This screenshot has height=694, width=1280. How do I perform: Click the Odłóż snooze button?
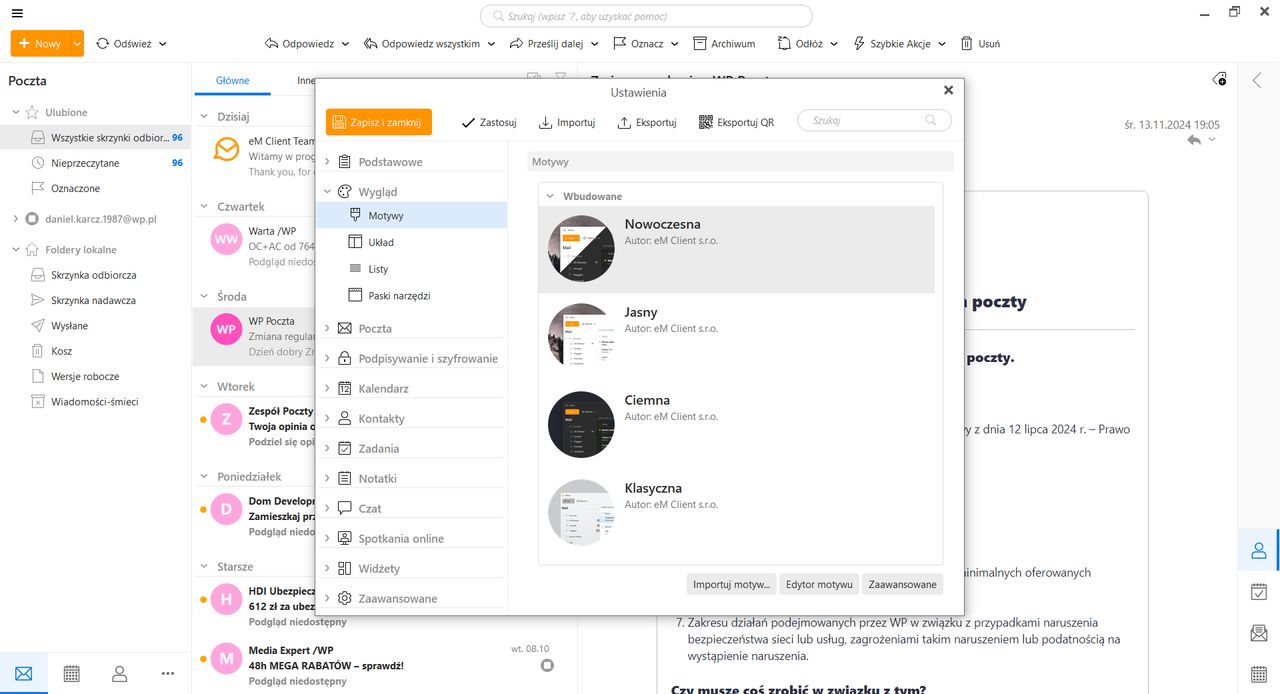[x=800, y=44]
